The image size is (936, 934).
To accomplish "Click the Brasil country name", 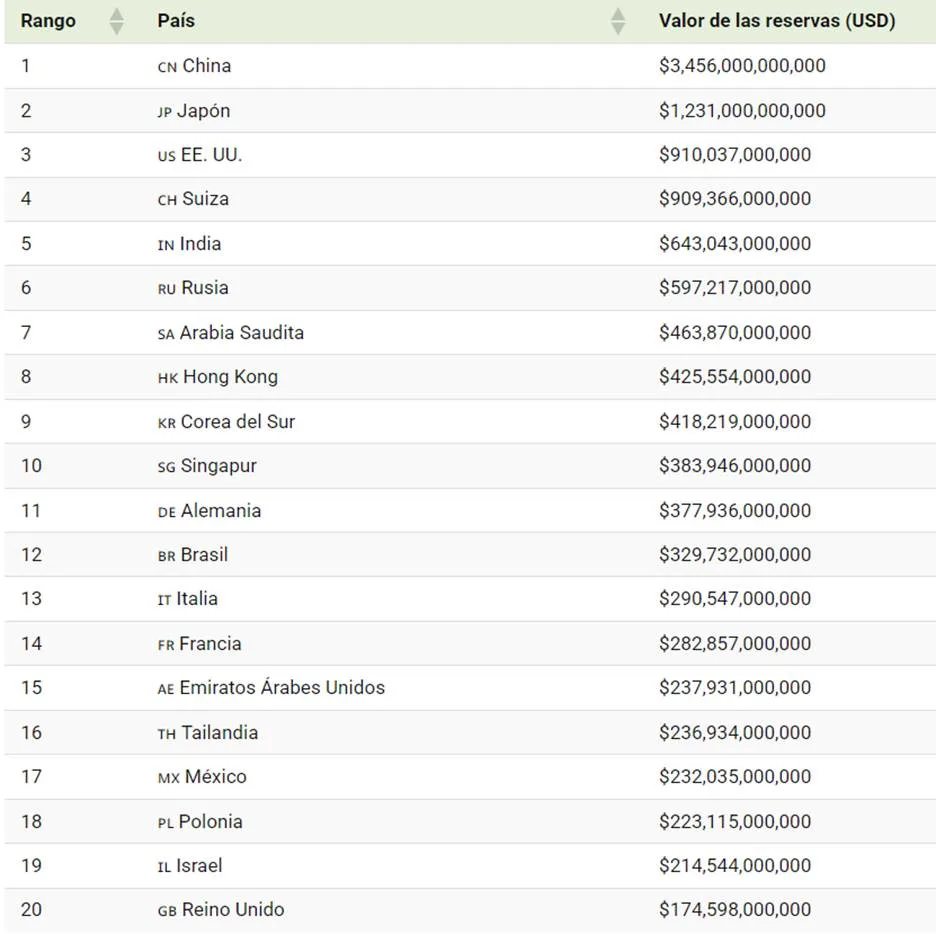I will 206,555.
